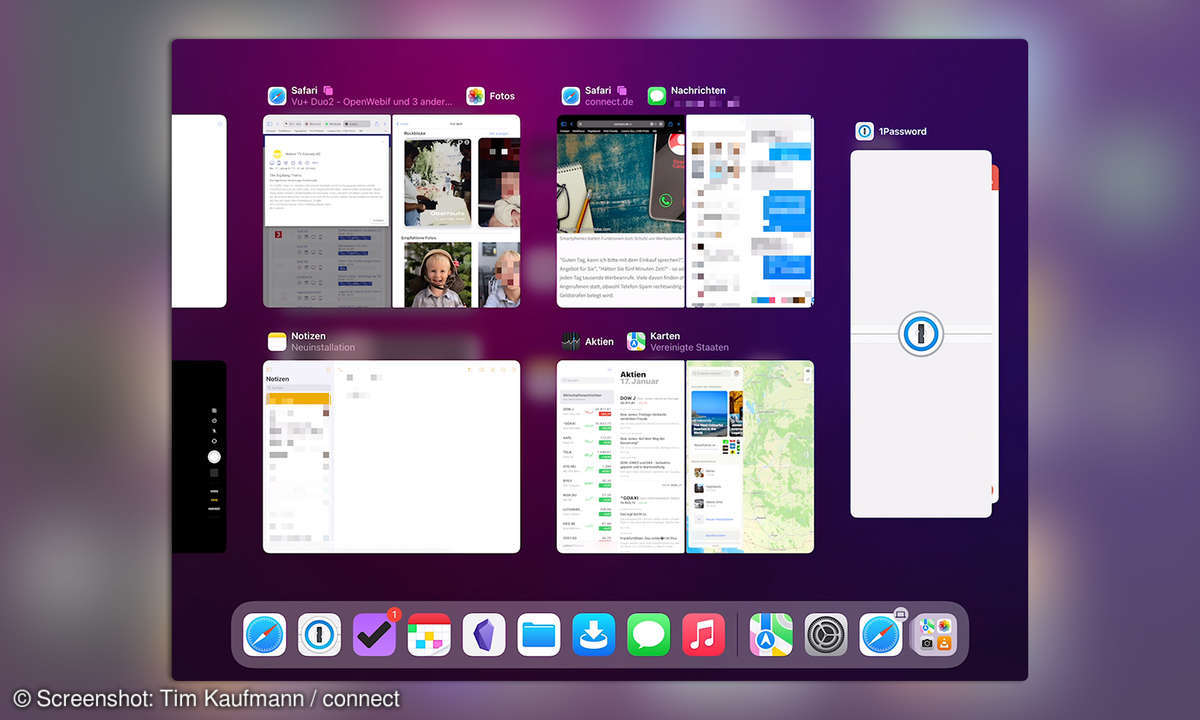Tap Safari icon above the connect.de card
1200x720 pixels.
point(571,96)
